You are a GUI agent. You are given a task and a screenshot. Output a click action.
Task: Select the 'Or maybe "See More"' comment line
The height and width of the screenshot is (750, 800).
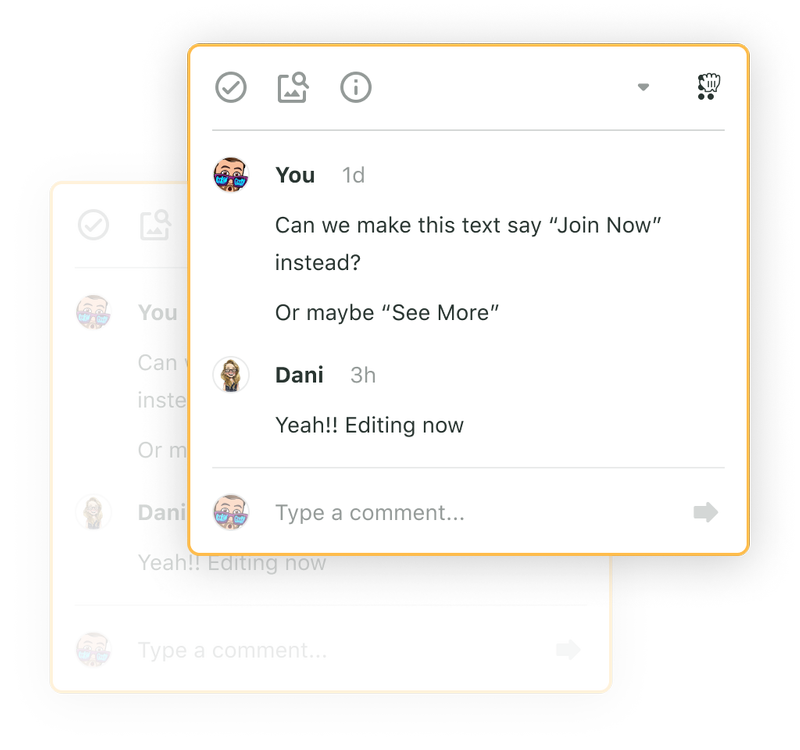tap(387, 313)
